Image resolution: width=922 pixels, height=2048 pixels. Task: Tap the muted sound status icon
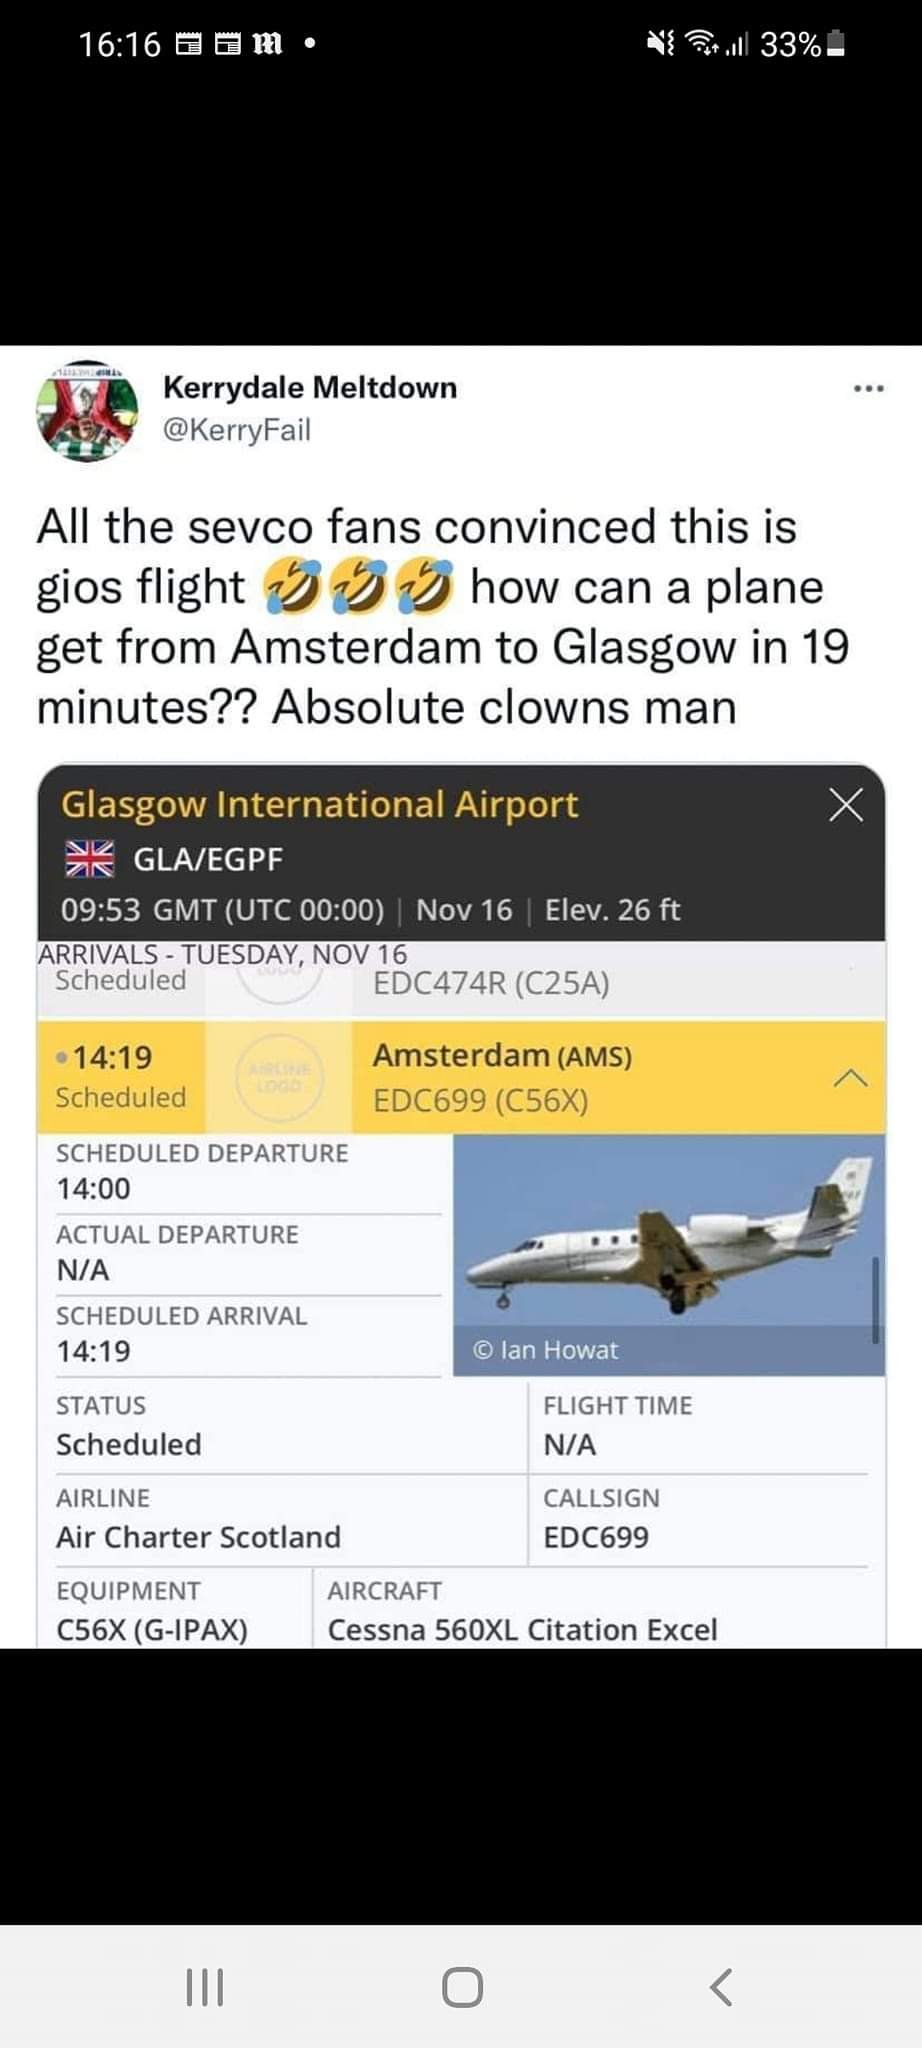click(x=660, y=44)
